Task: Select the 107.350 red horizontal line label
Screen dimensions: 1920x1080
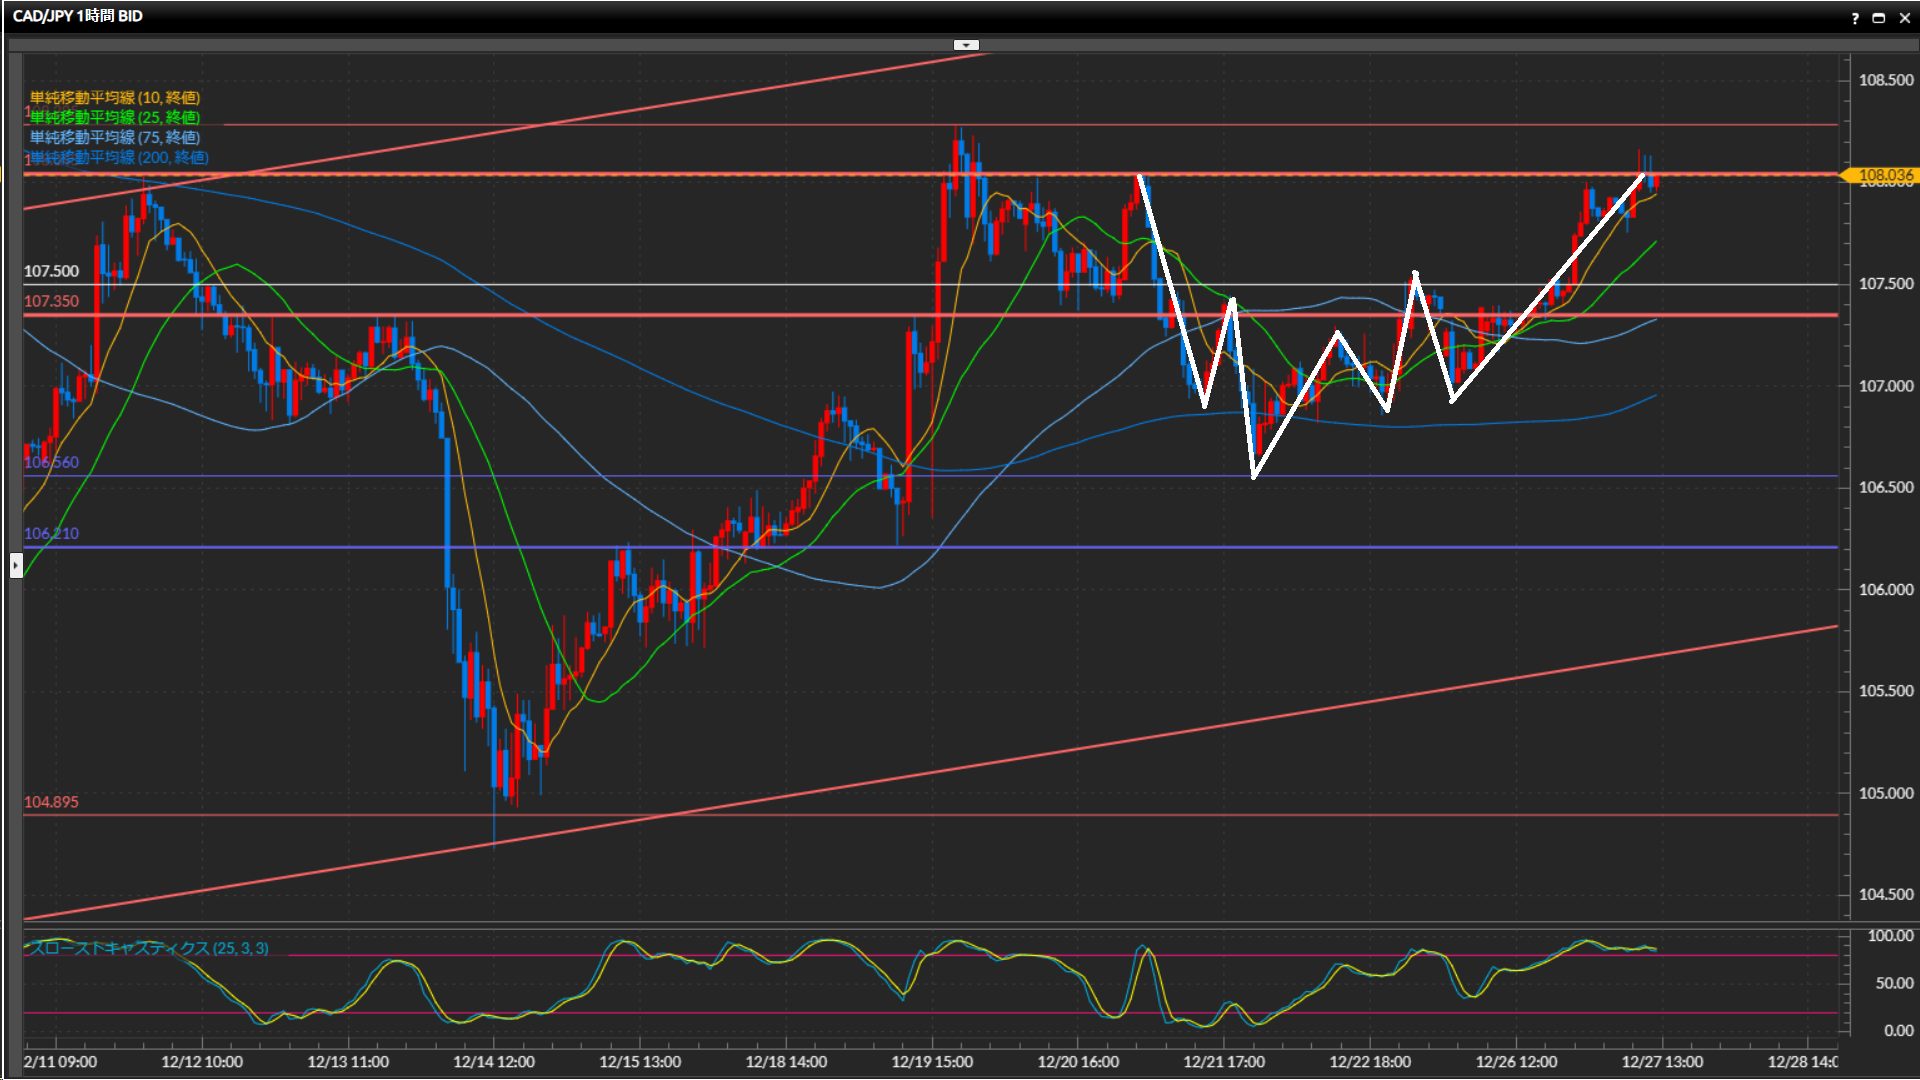Action: click(x=51, y=301)
